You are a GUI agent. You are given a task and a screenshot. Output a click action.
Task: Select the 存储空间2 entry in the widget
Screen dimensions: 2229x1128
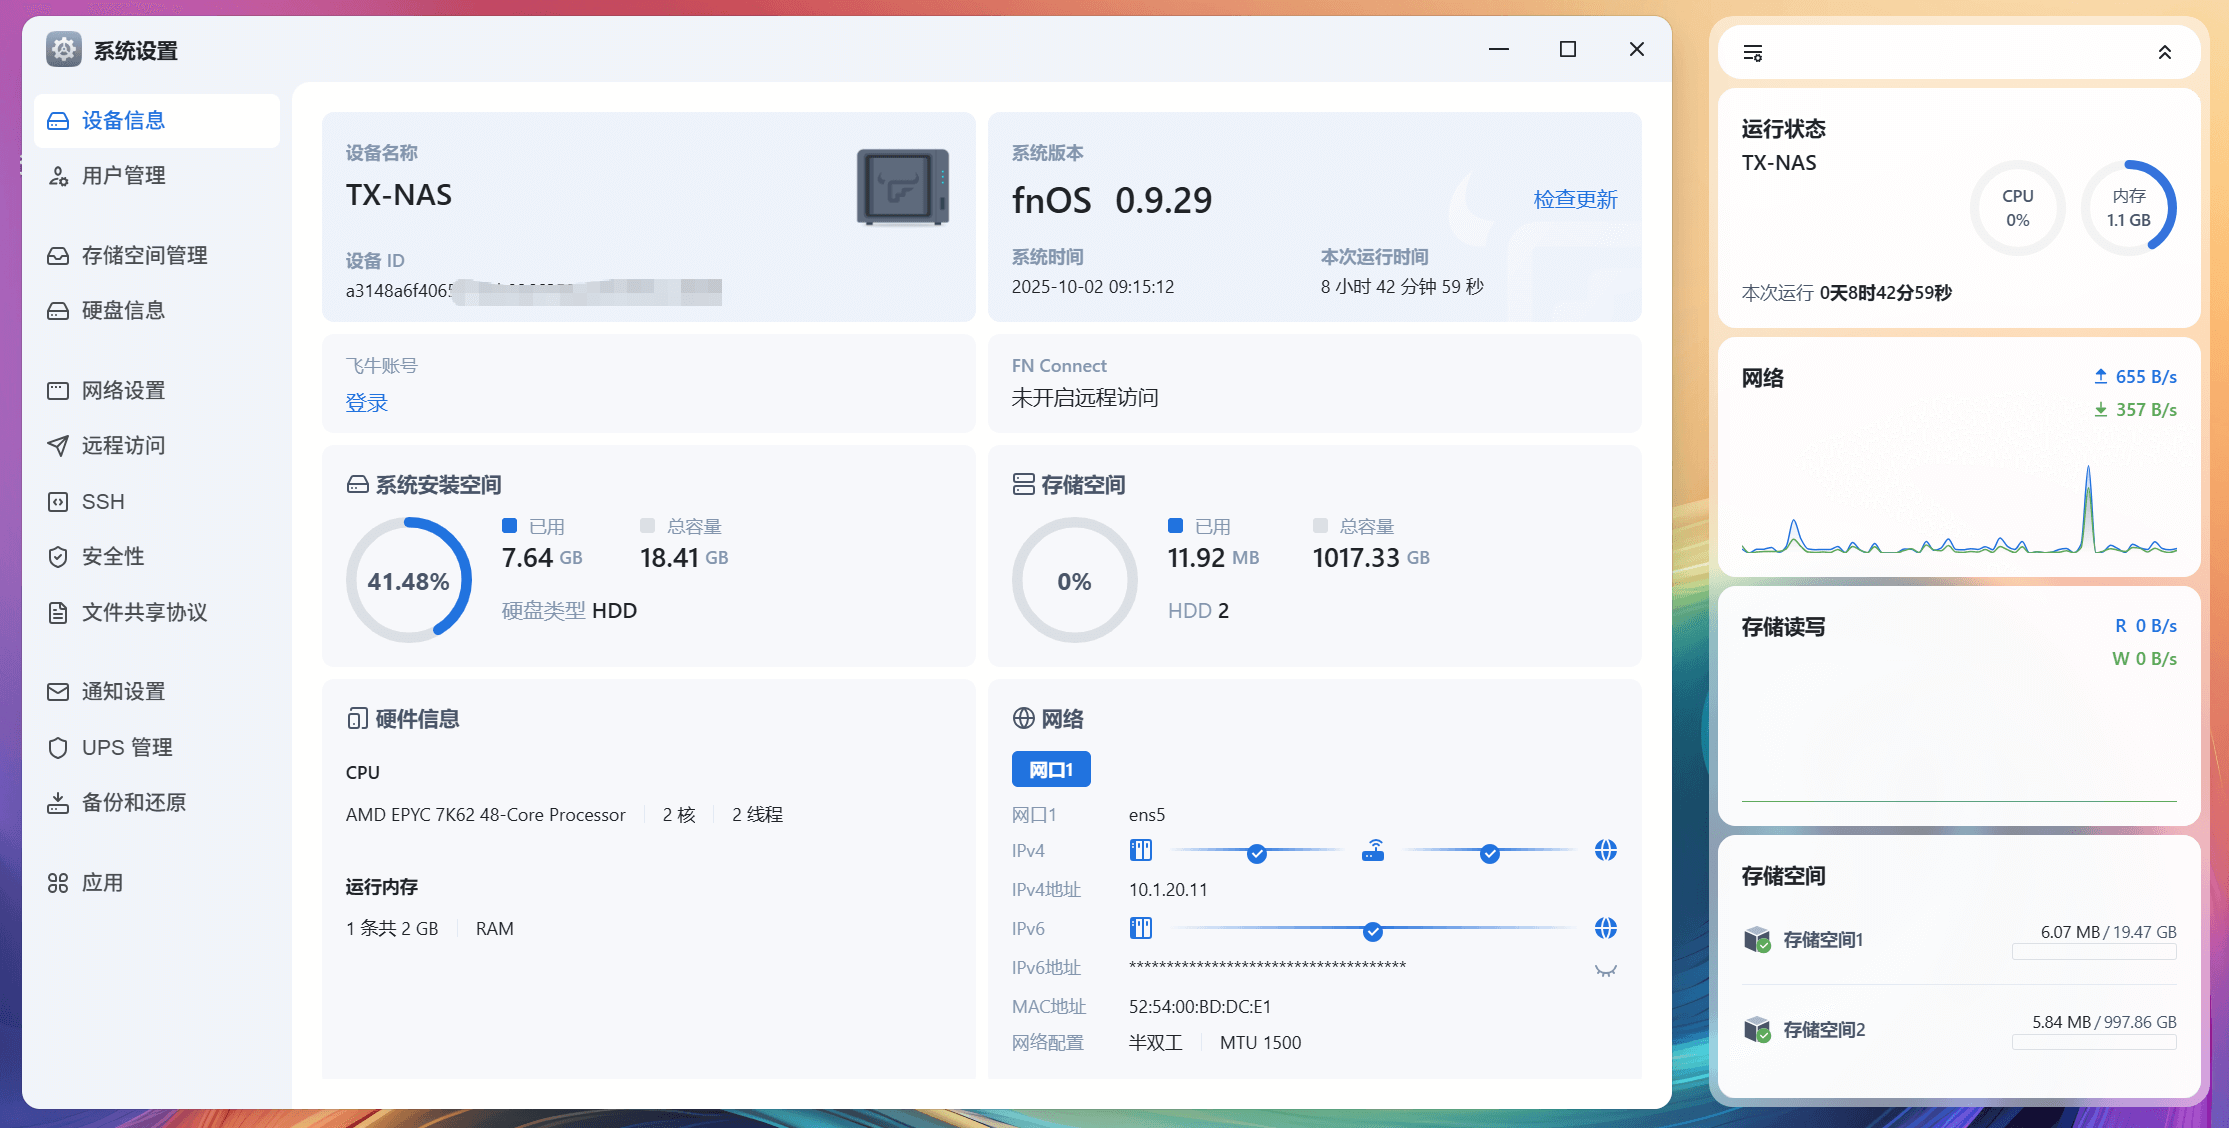pos(1824,1029)
